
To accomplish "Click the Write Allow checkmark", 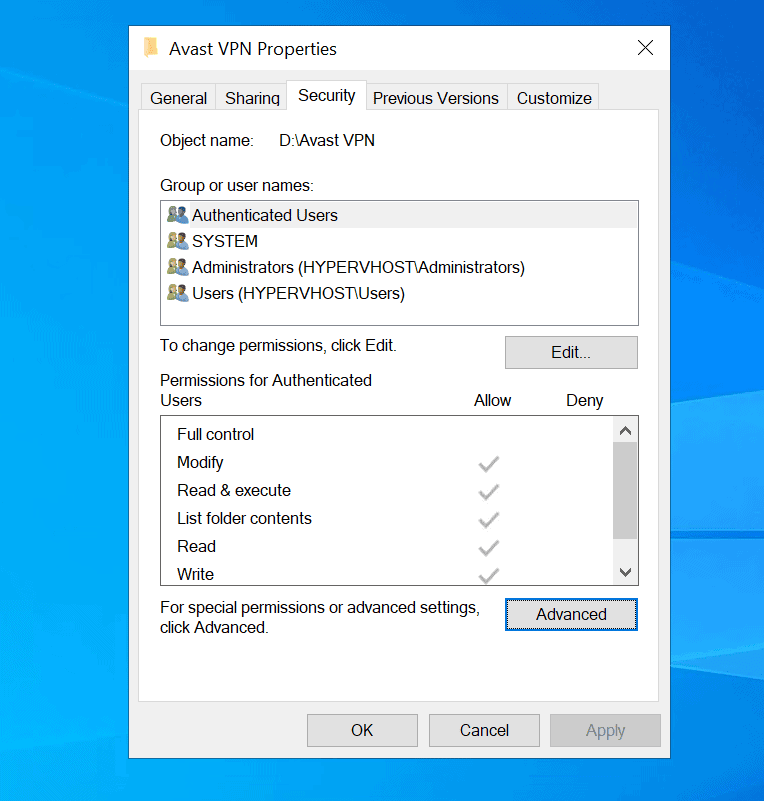I will [488, 576].
